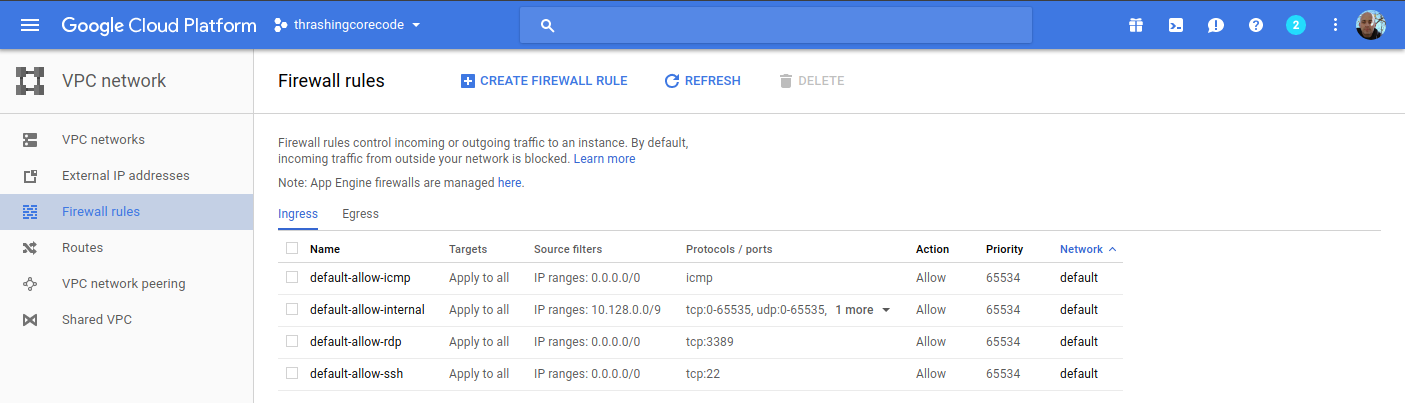Click the tcp:3389 protocol cell
1405x403 pixels.
coord(709,342)
